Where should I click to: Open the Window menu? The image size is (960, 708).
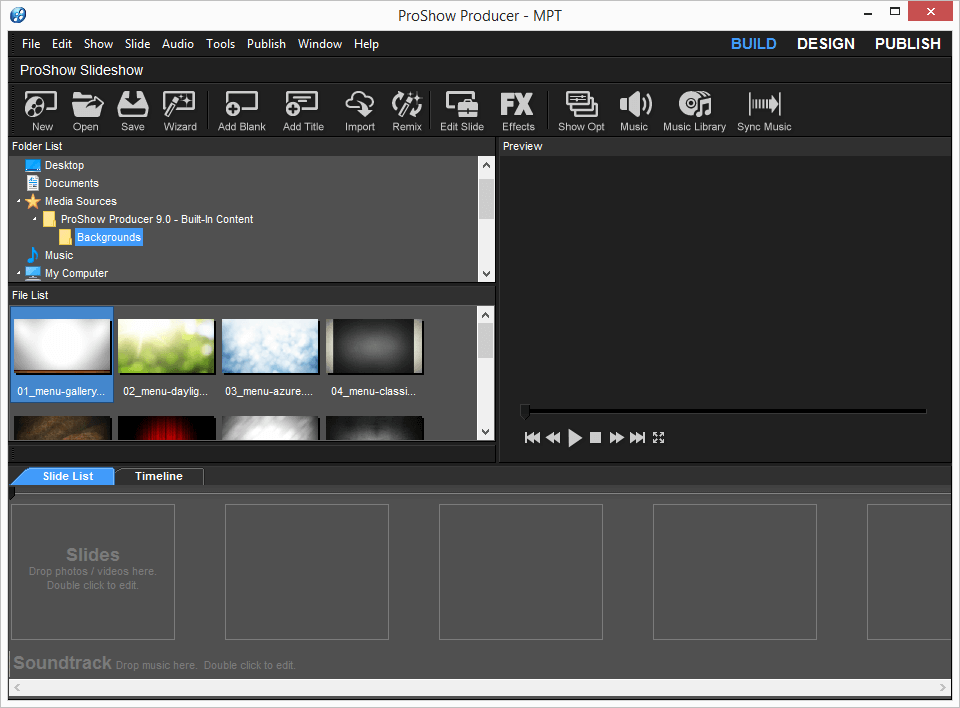pyautogui.click(x=320, y=44)
